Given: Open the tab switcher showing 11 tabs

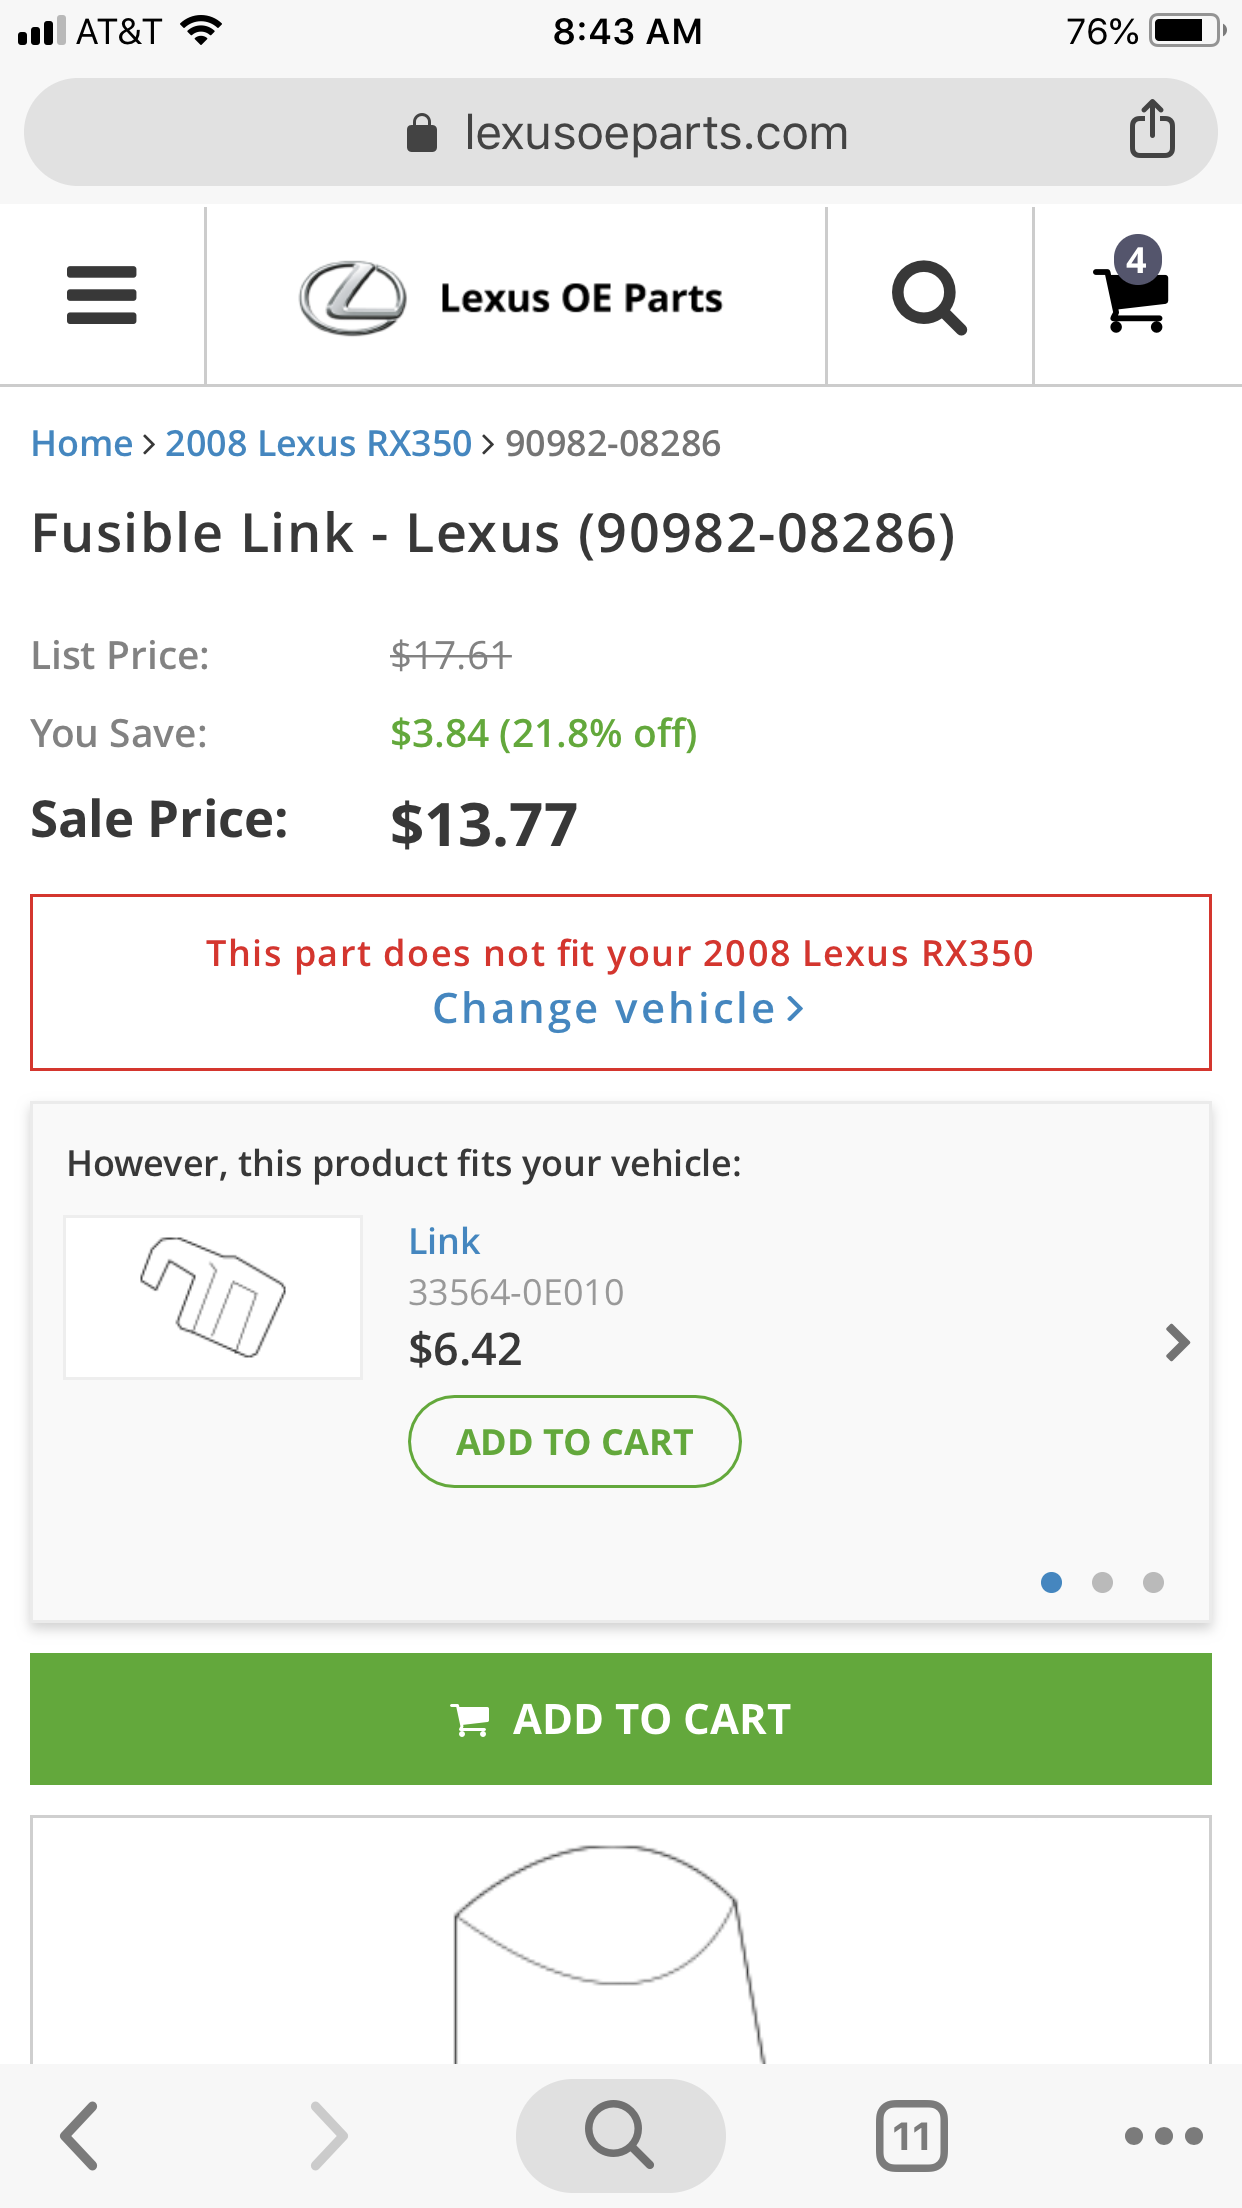Looking at the screenshot, I should (911, 2135).
